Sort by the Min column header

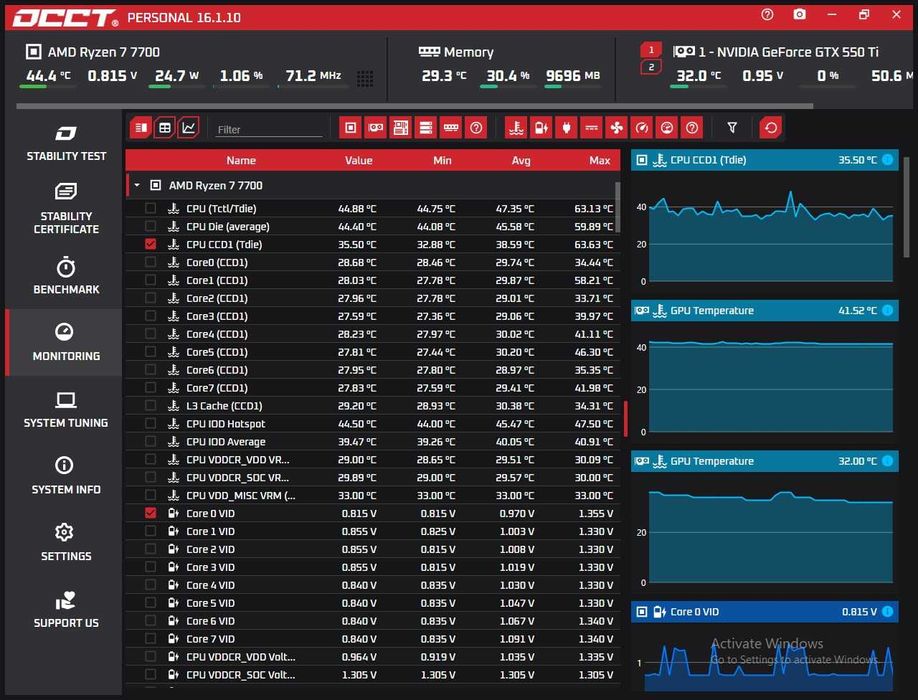442,160
